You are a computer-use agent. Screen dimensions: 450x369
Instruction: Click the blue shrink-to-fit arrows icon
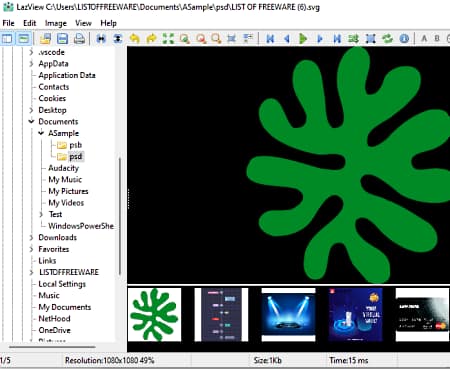point(231,39)
